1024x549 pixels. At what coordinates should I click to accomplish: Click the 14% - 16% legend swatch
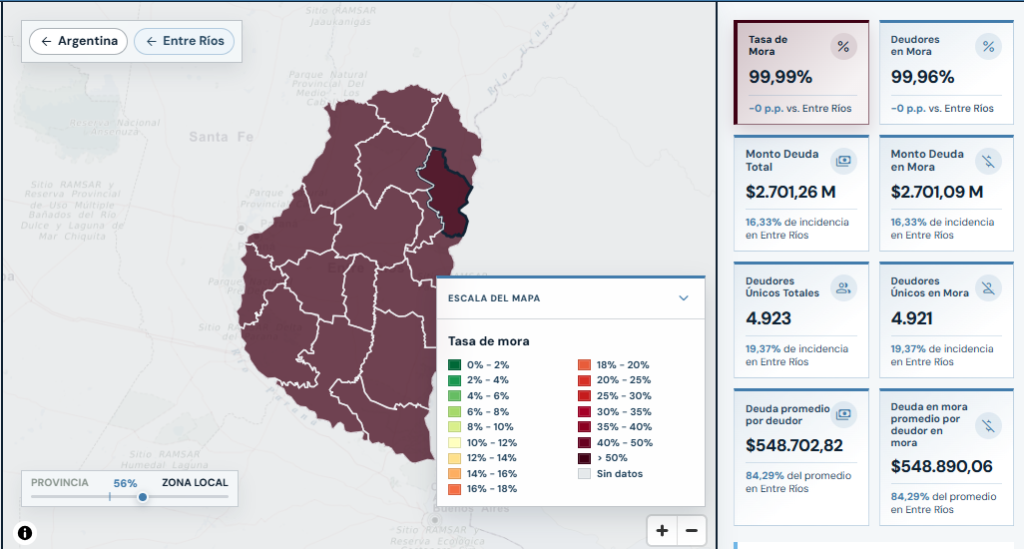(455, 474)
